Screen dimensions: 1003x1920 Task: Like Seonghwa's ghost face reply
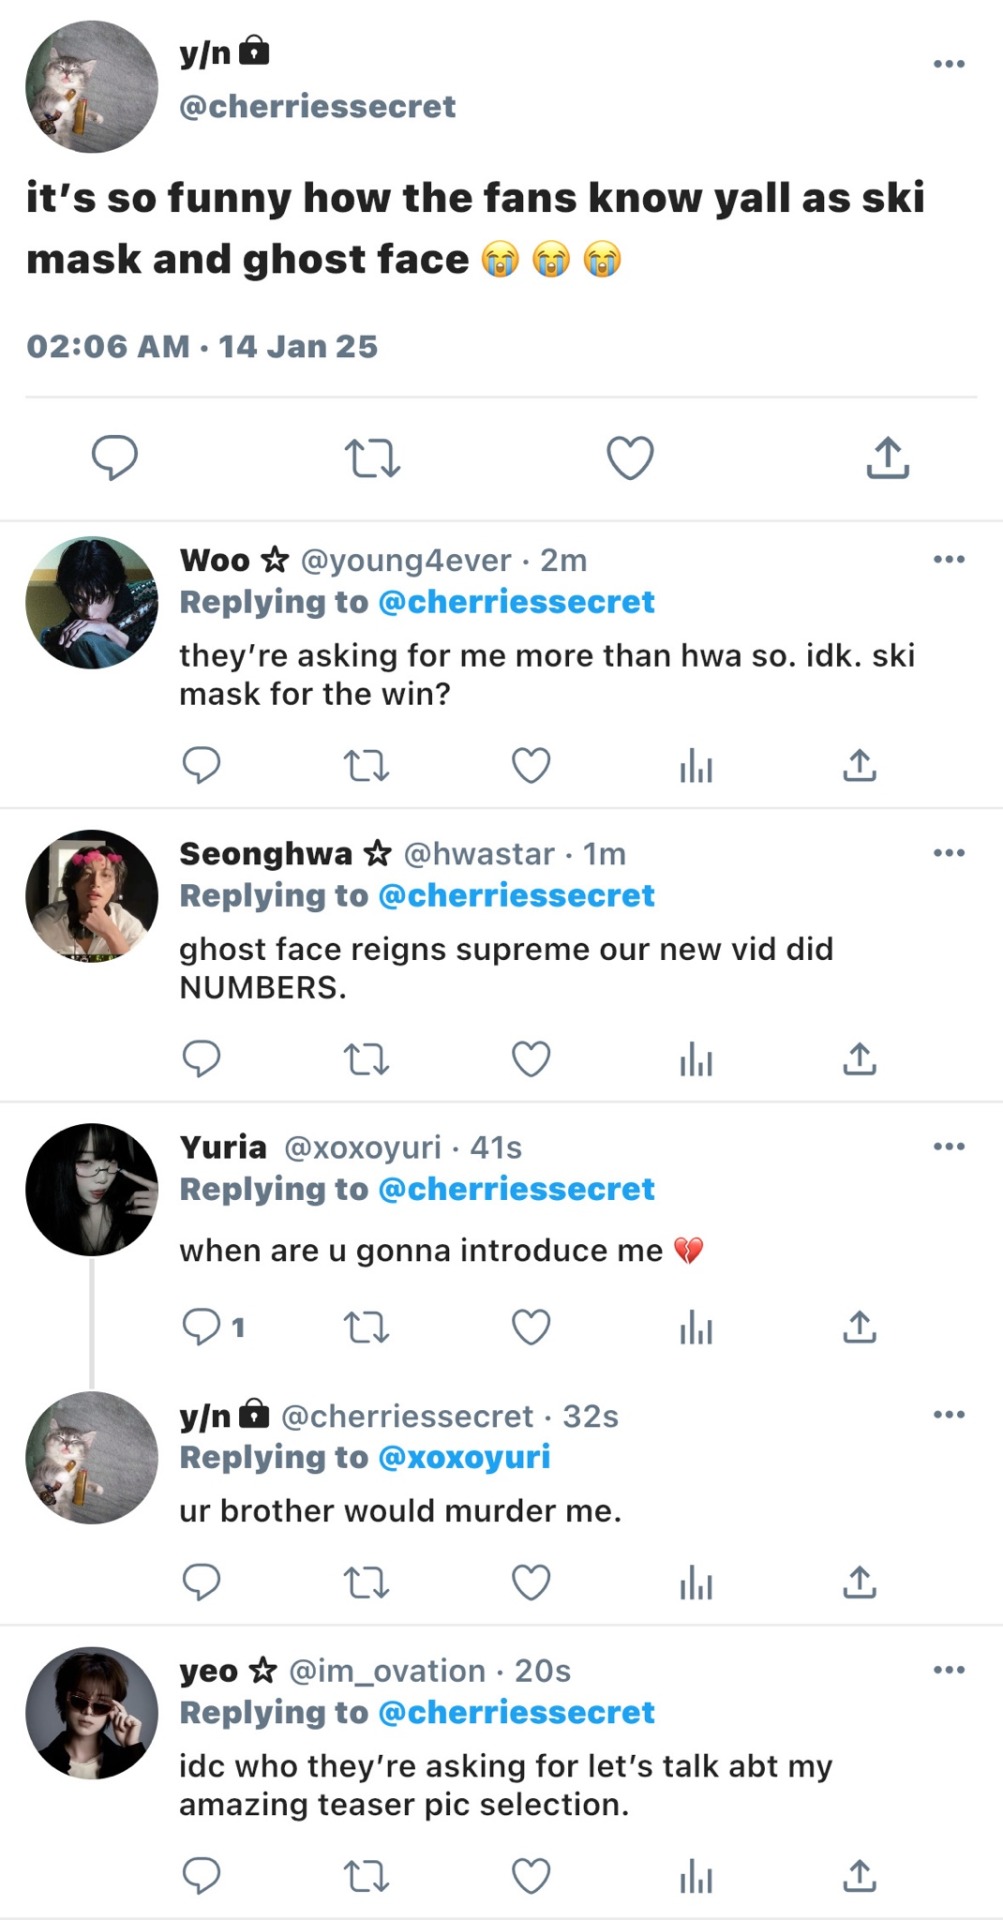[531, 1059]
